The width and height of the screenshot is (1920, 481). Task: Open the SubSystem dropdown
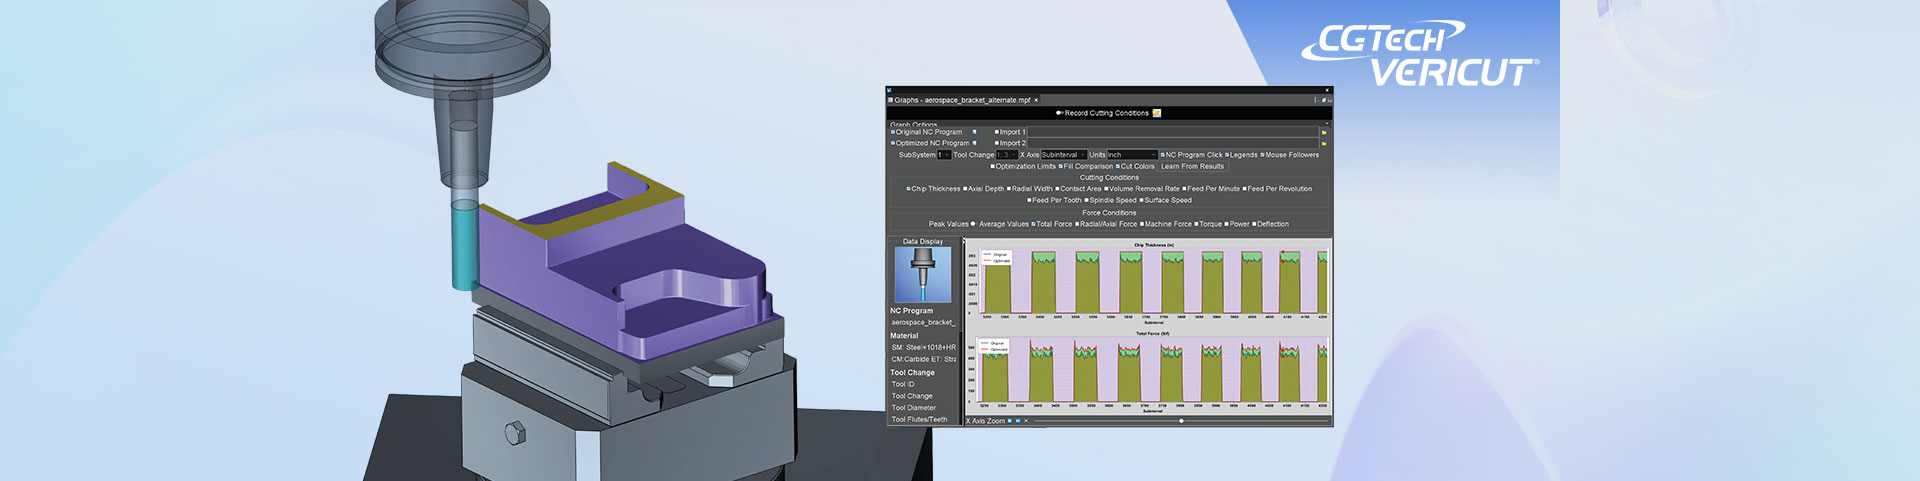[x=943, y=155]
